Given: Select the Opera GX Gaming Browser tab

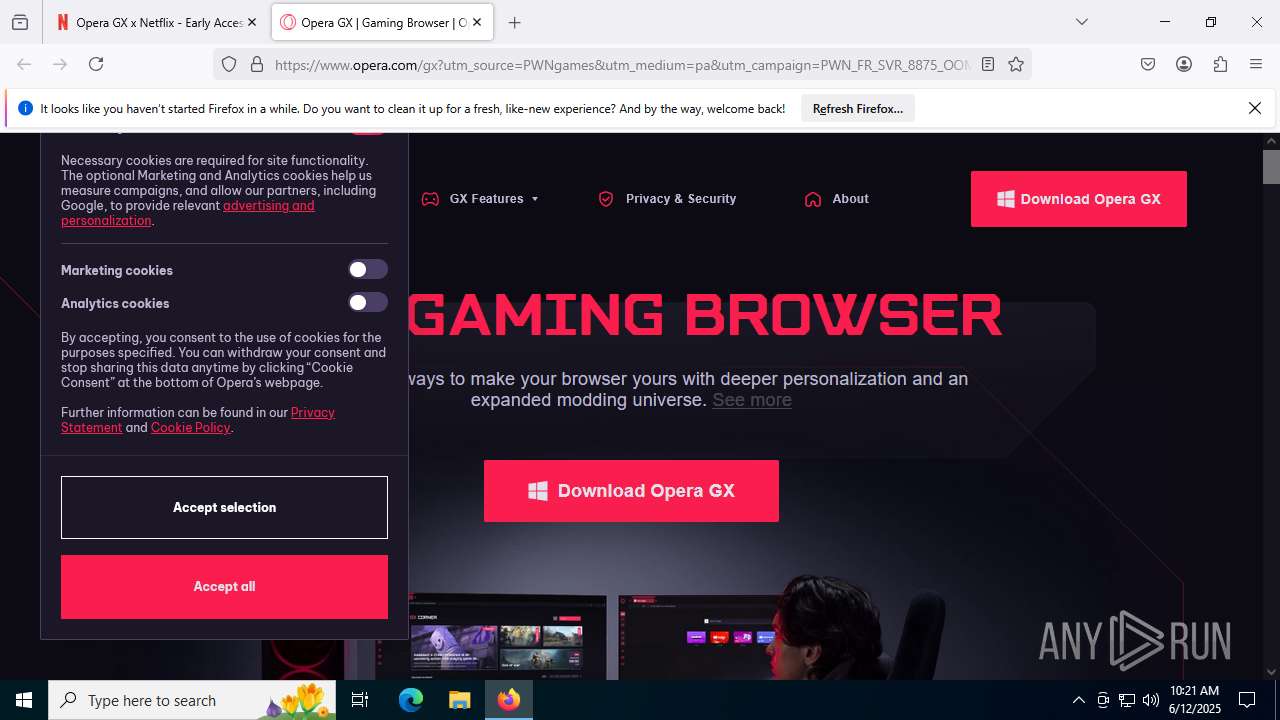Looking at the screenshot, I should click(382, 22).
